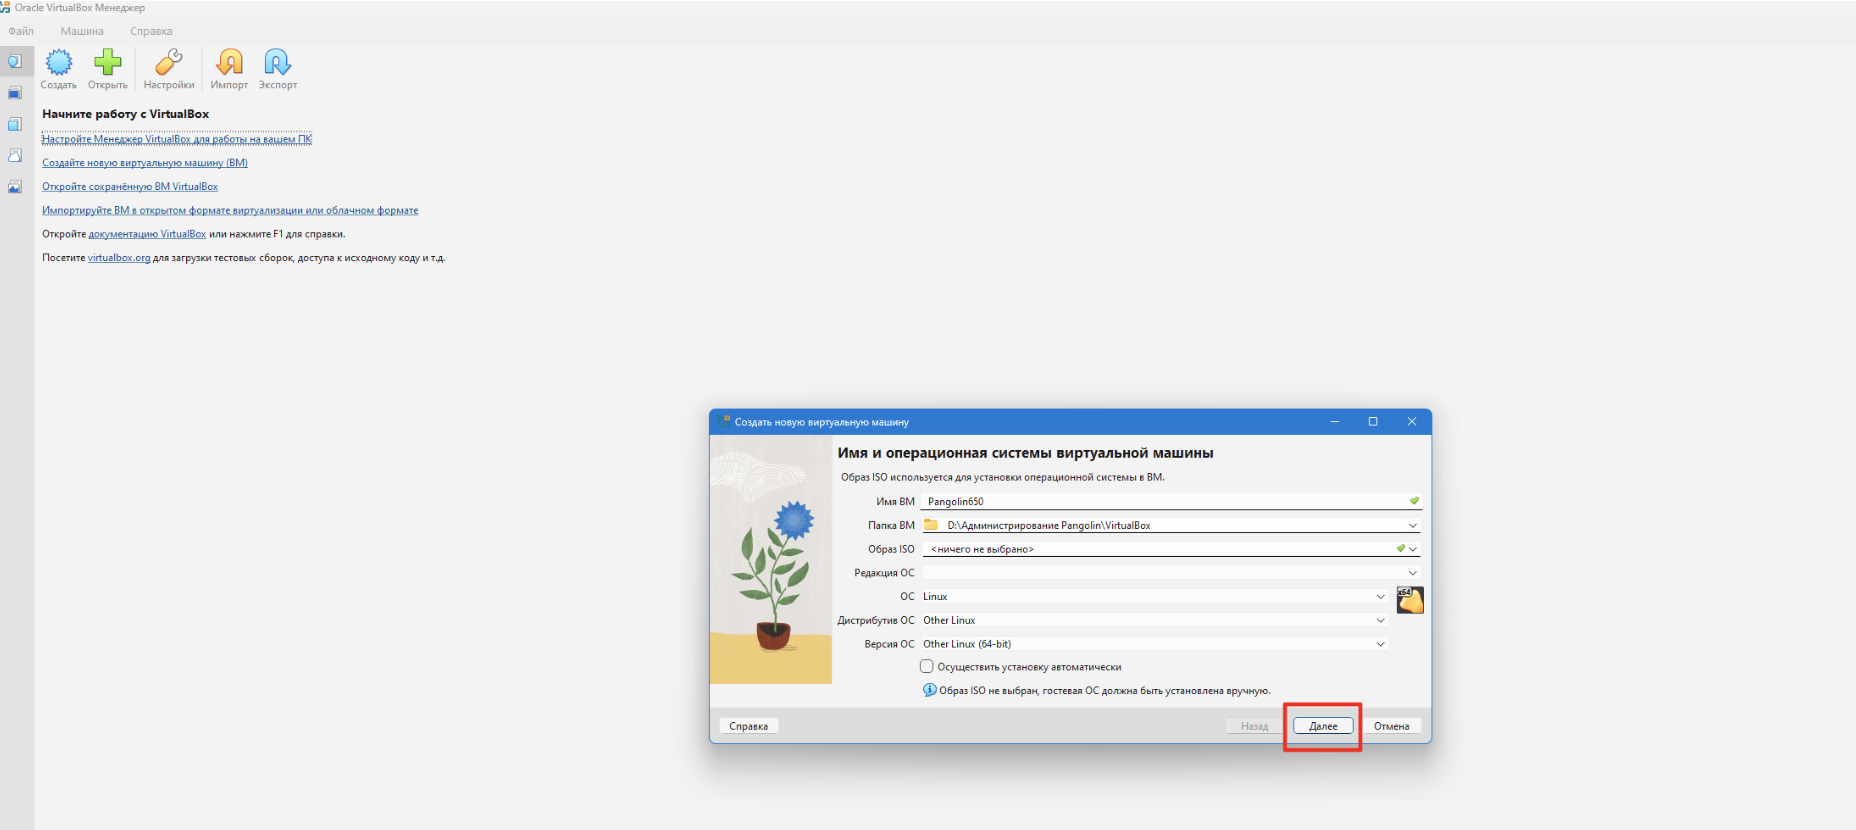Click the Отмена button
Image resolution: width=1856 pixels, height=830 pixels.
[x=1391, y=726]
